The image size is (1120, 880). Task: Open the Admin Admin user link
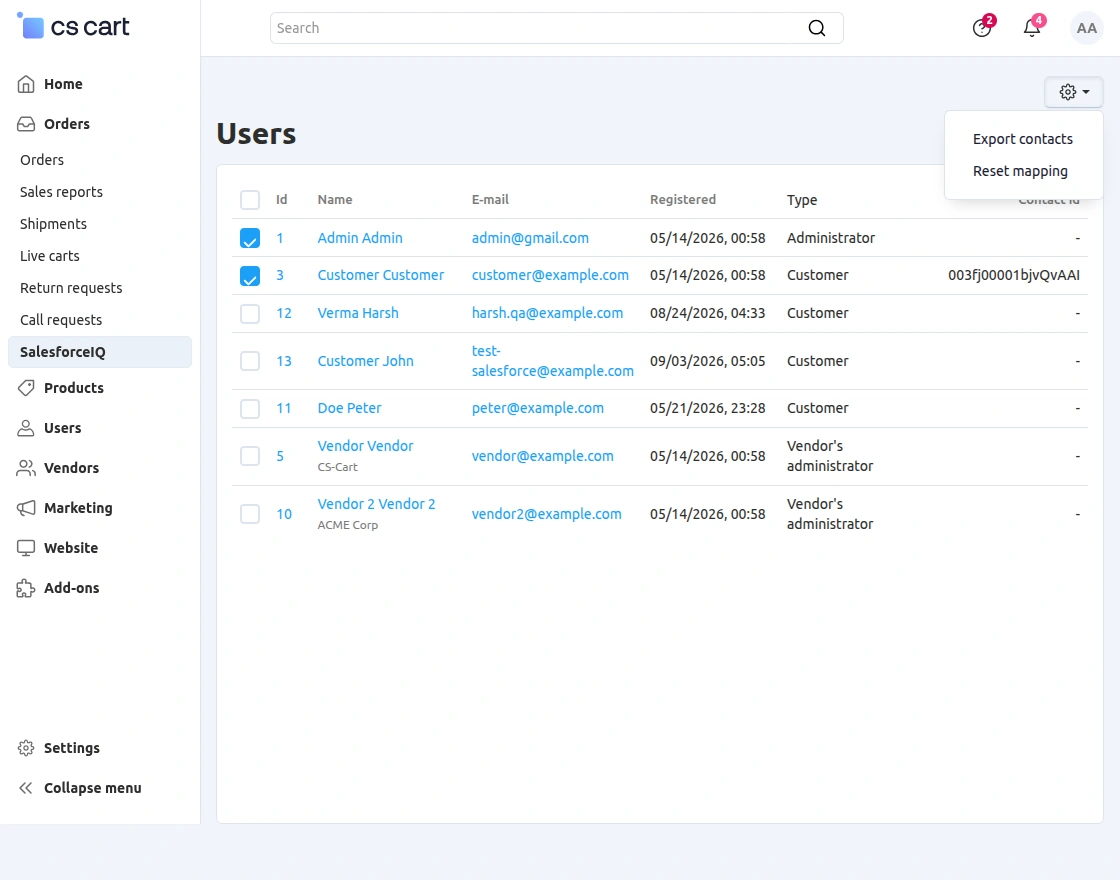point(360,238)
